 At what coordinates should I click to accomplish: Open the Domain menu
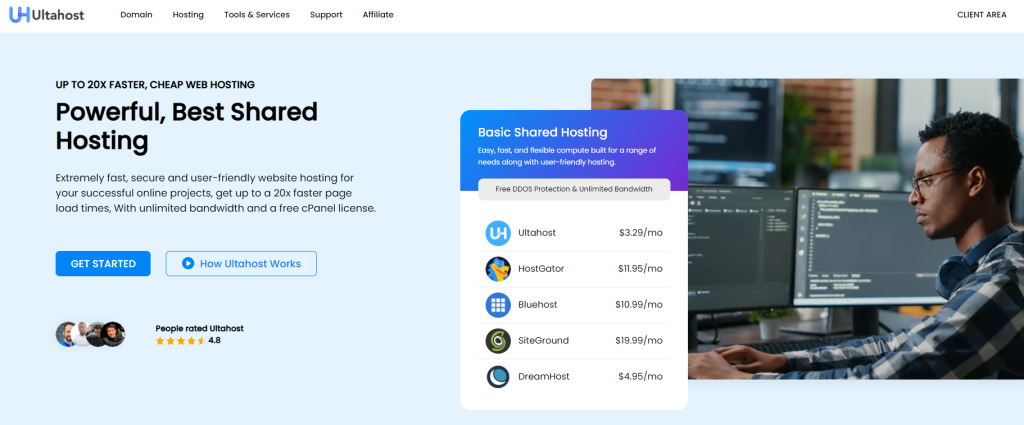point(136,14)
